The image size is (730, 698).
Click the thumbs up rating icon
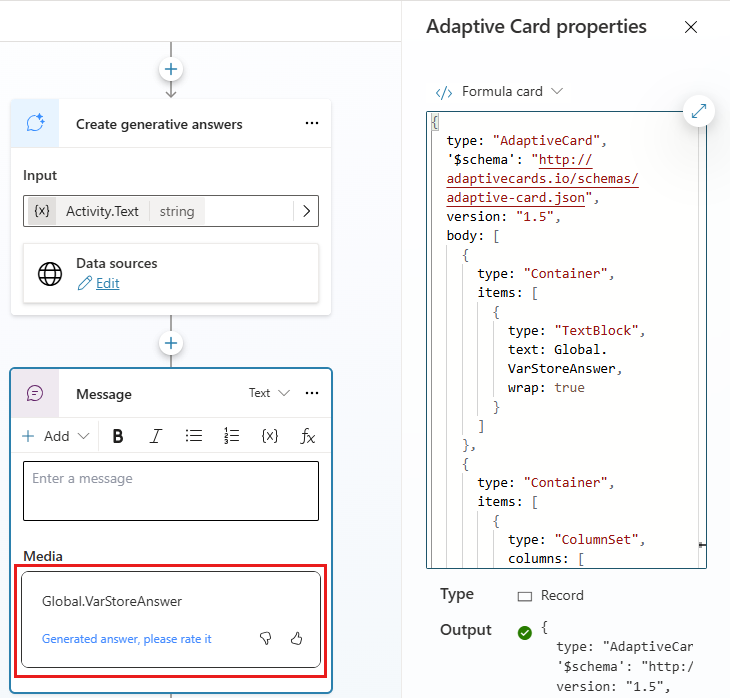point(297,638)
